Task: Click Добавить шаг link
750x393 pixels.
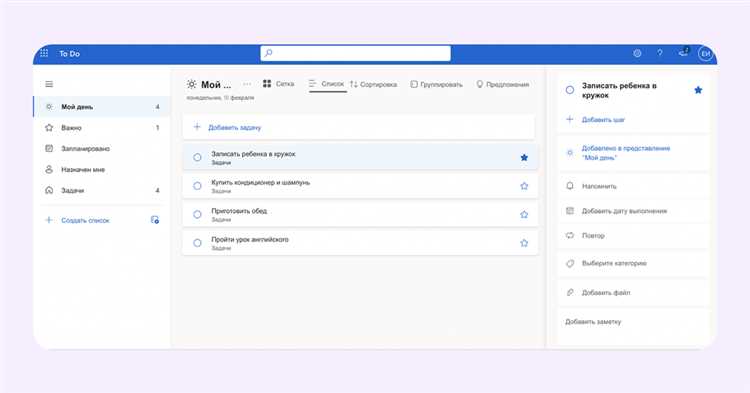Action: tap(603, 120)
